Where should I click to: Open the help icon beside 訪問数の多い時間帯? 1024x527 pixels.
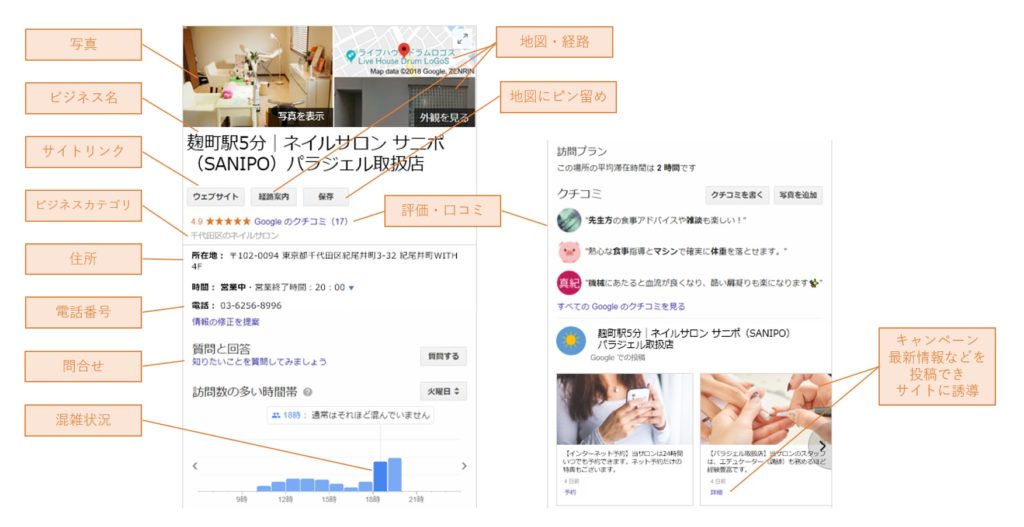tap(308, 392)
